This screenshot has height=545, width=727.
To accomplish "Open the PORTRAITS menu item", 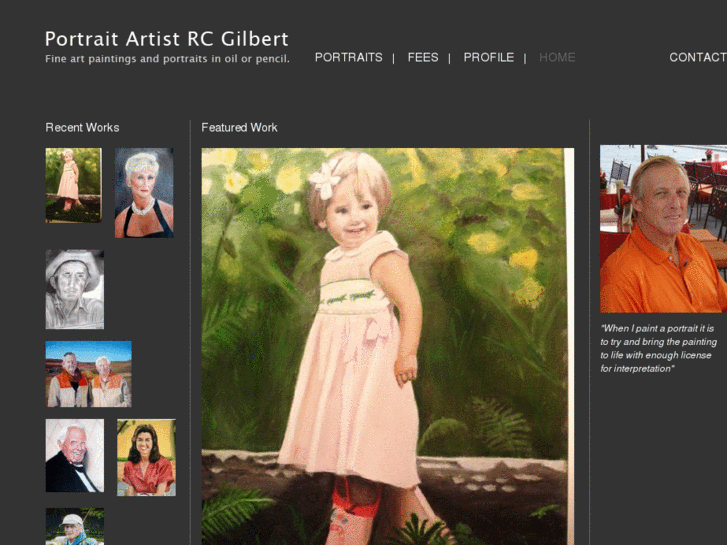I will pos(349,58).
